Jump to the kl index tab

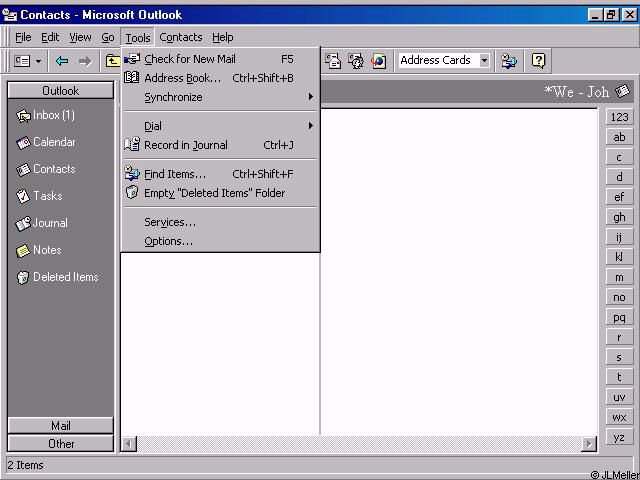coord(619,257)
